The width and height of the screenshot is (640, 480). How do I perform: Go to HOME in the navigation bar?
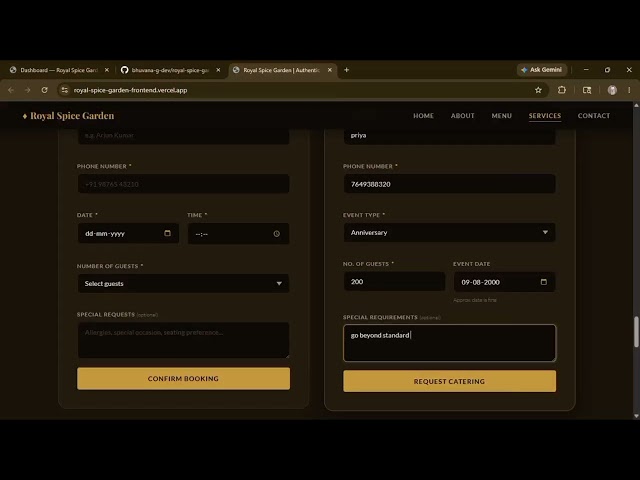point(423,116)
